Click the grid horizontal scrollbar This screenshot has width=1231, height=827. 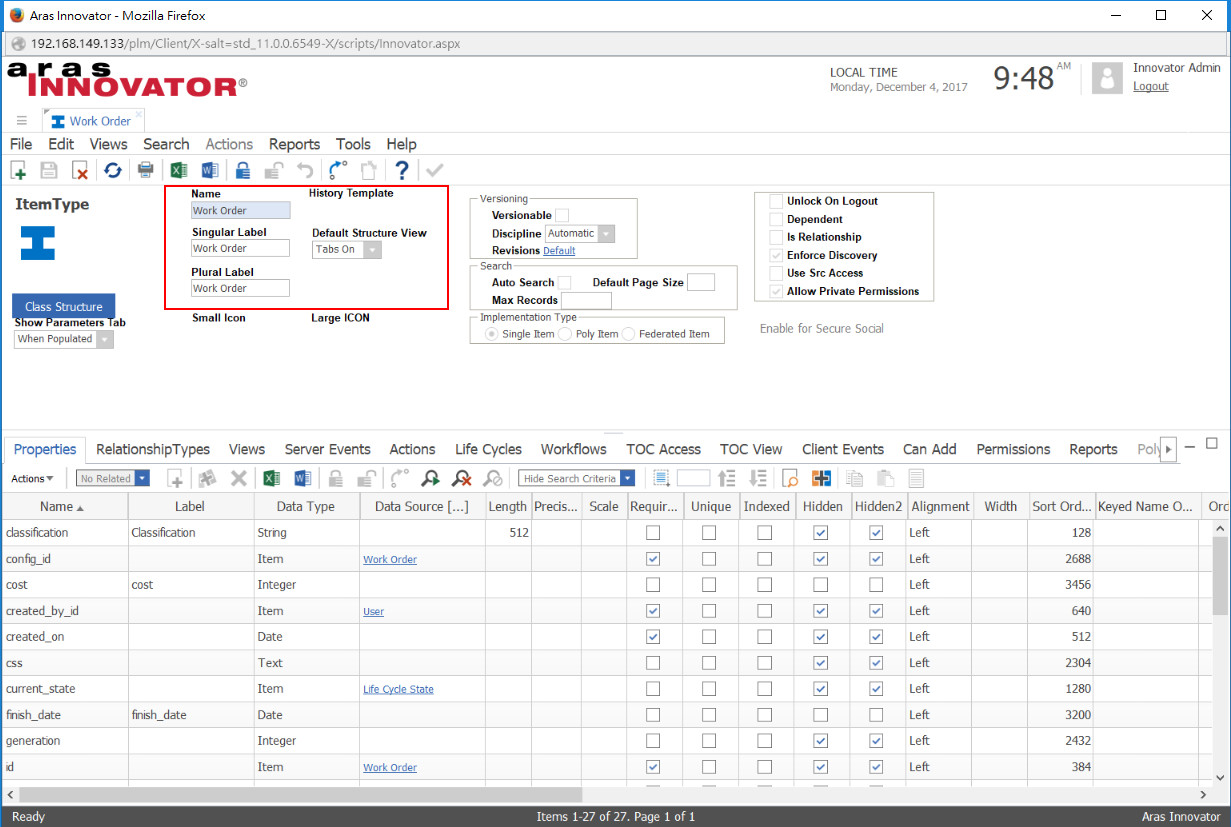(300, 794)
